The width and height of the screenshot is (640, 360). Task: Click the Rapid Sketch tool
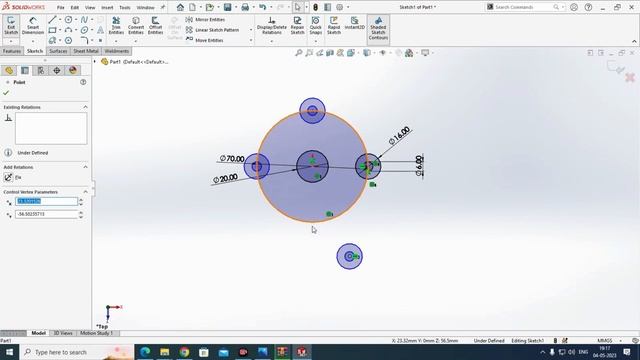point(333,26)
